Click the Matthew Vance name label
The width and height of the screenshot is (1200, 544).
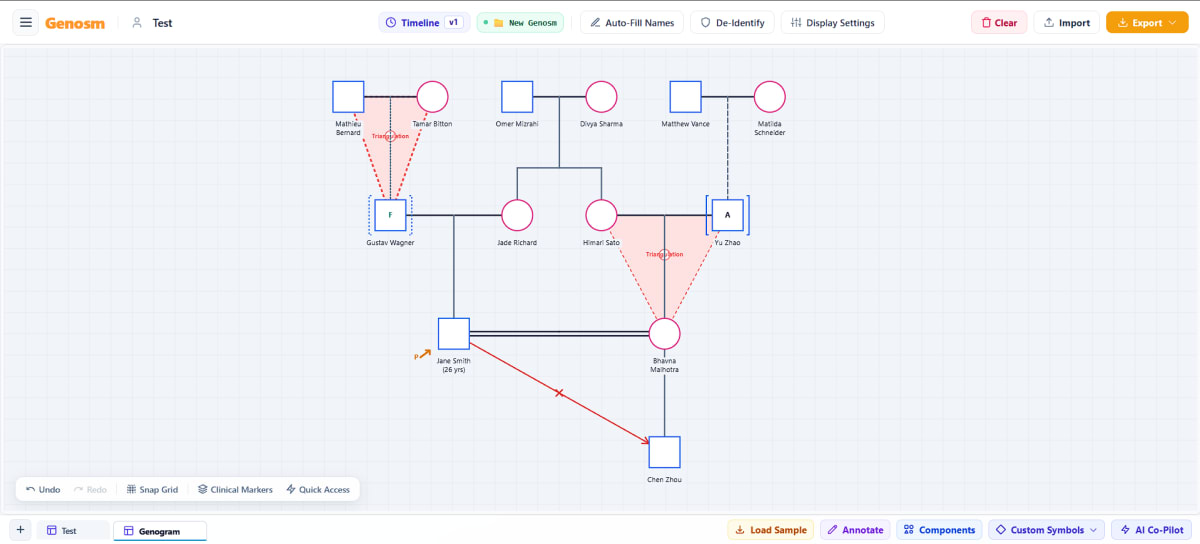pyautogui.click(x=685, y=124)
